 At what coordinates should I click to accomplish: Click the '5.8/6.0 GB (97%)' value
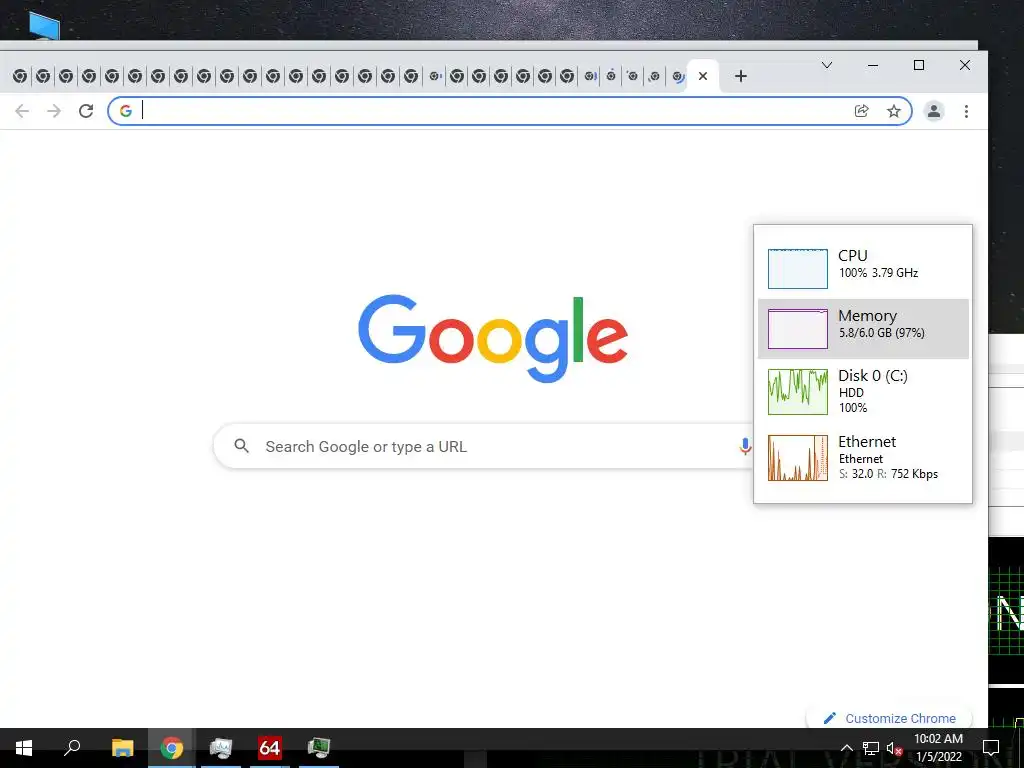882,333
